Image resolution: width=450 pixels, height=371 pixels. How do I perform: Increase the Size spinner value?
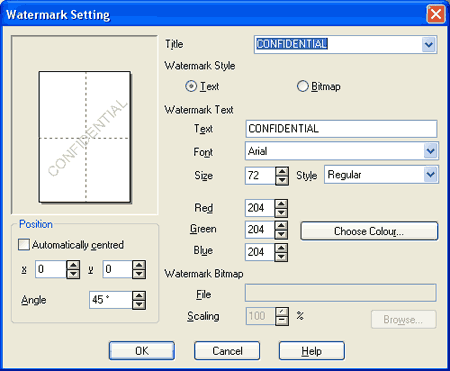pos(282,172)
